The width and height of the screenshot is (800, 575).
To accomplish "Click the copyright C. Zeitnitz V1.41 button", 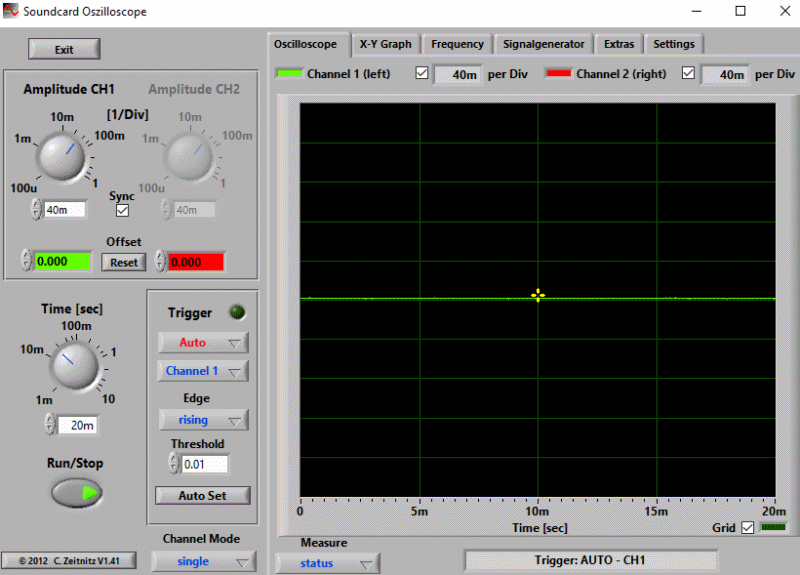I will click(69, 560).
